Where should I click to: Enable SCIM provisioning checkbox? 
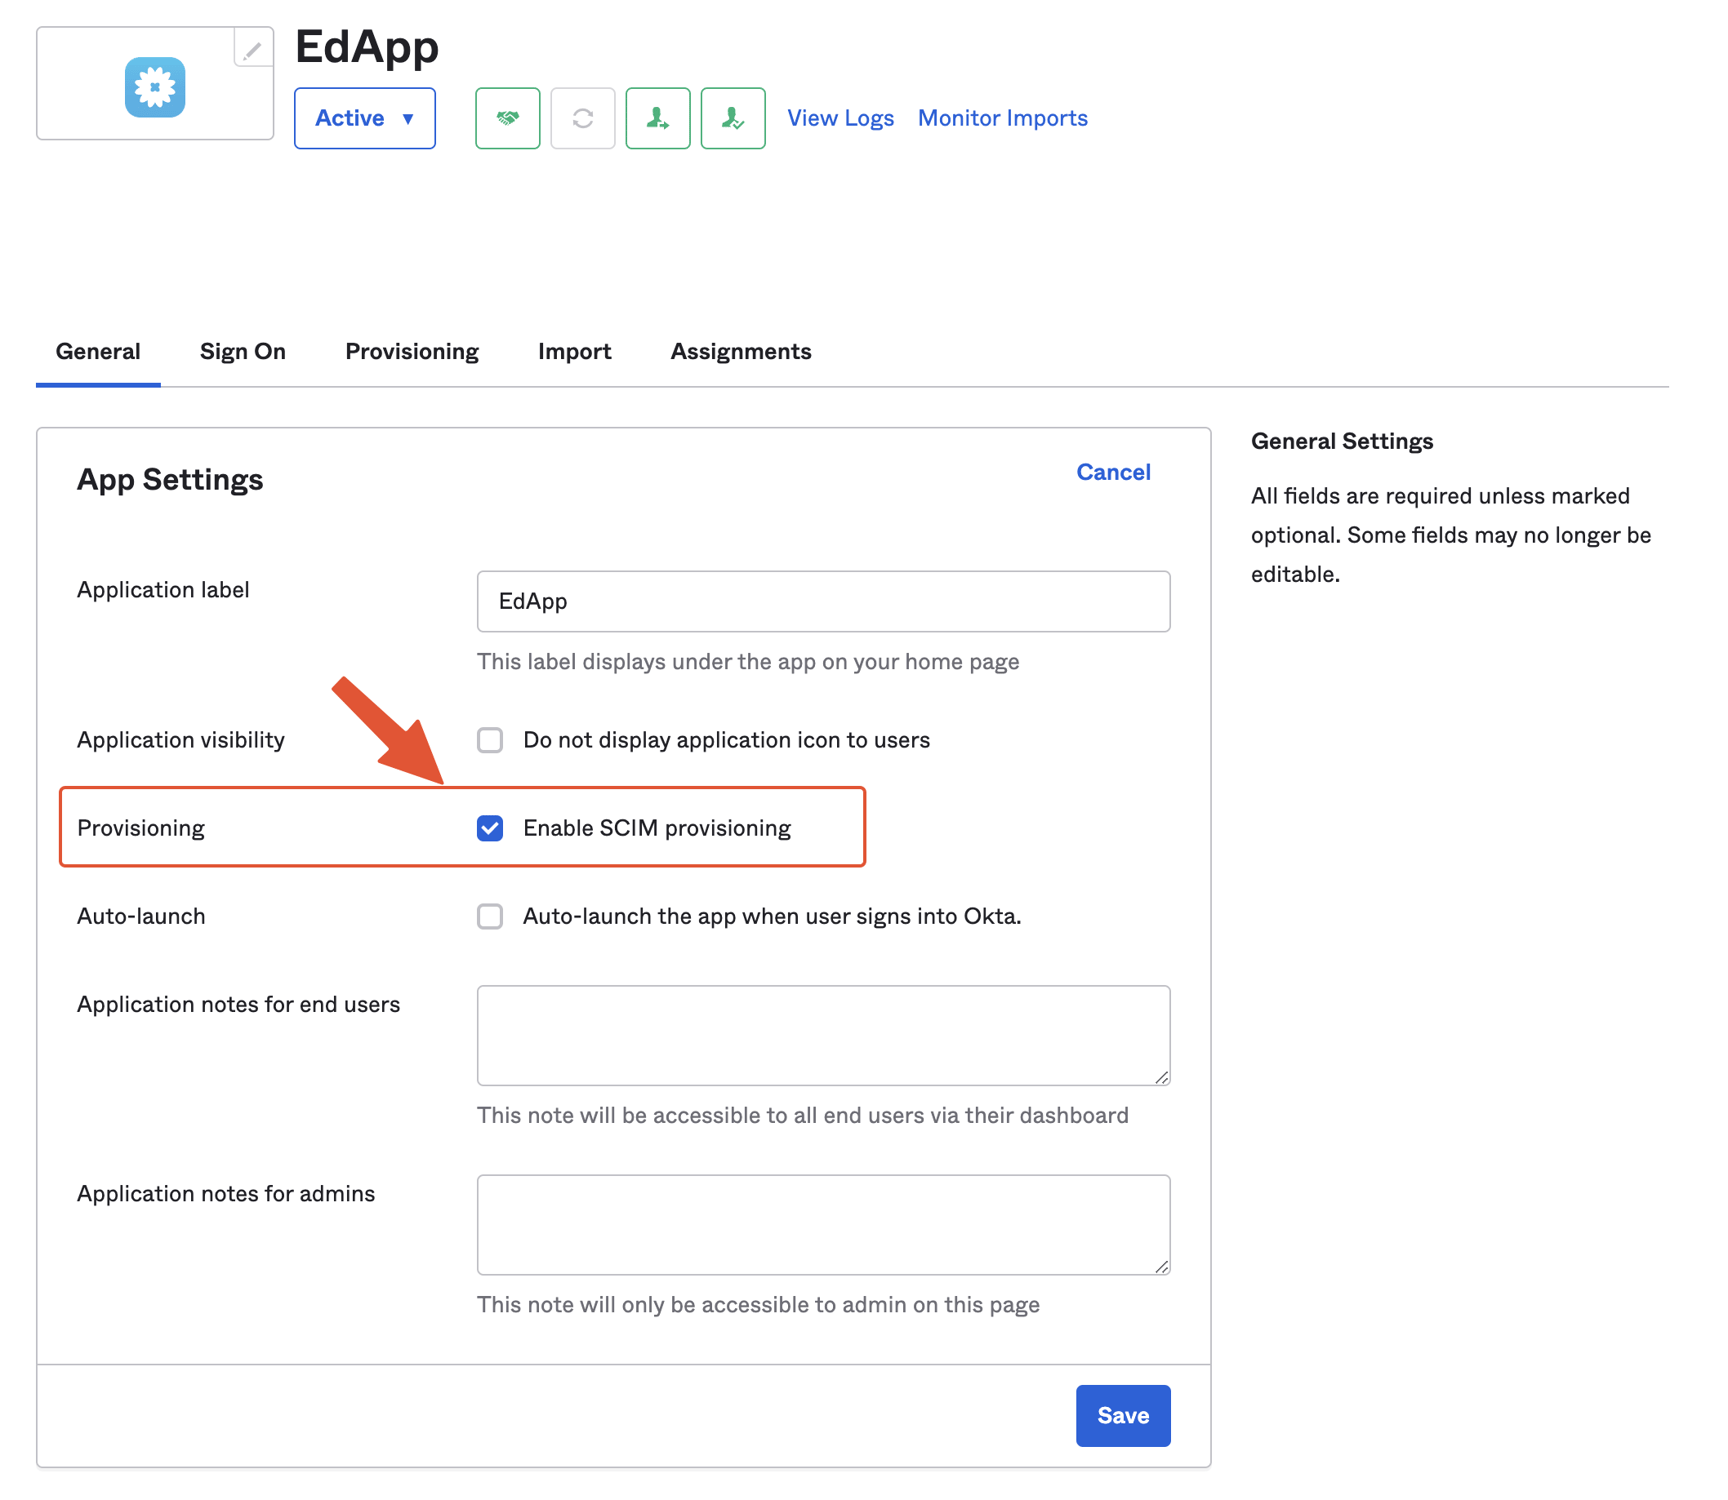tap(490, 827)
